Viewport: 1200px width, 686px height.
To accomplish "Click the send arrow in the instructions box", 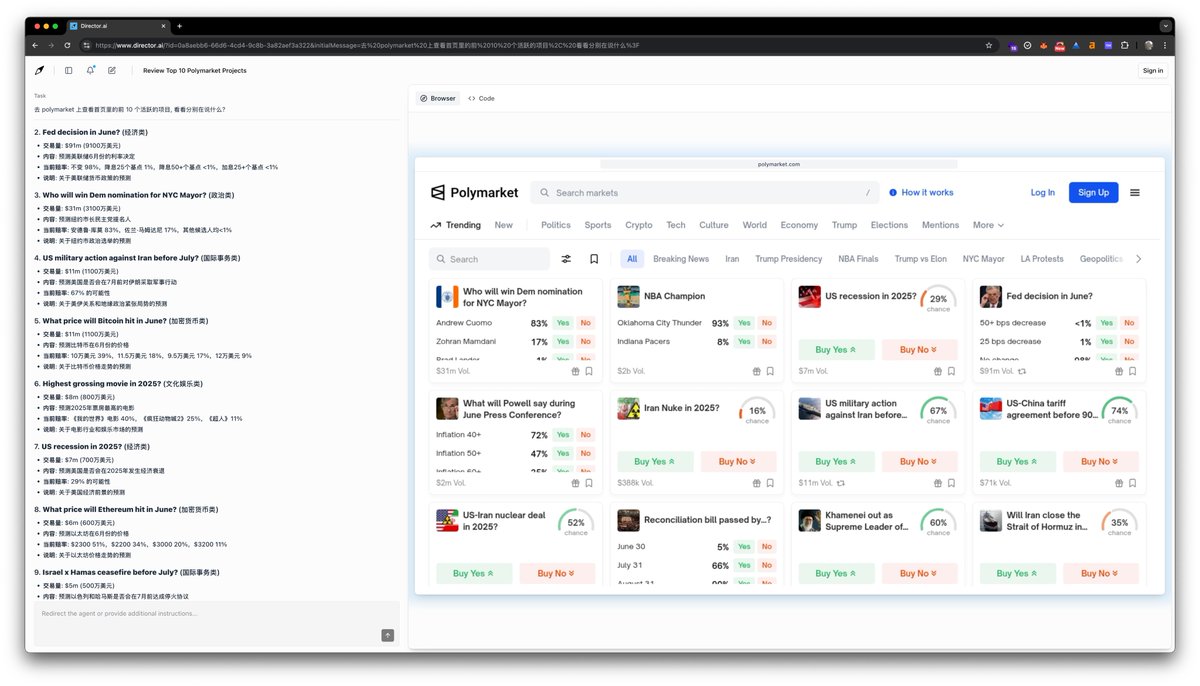I will pos(388,635).
